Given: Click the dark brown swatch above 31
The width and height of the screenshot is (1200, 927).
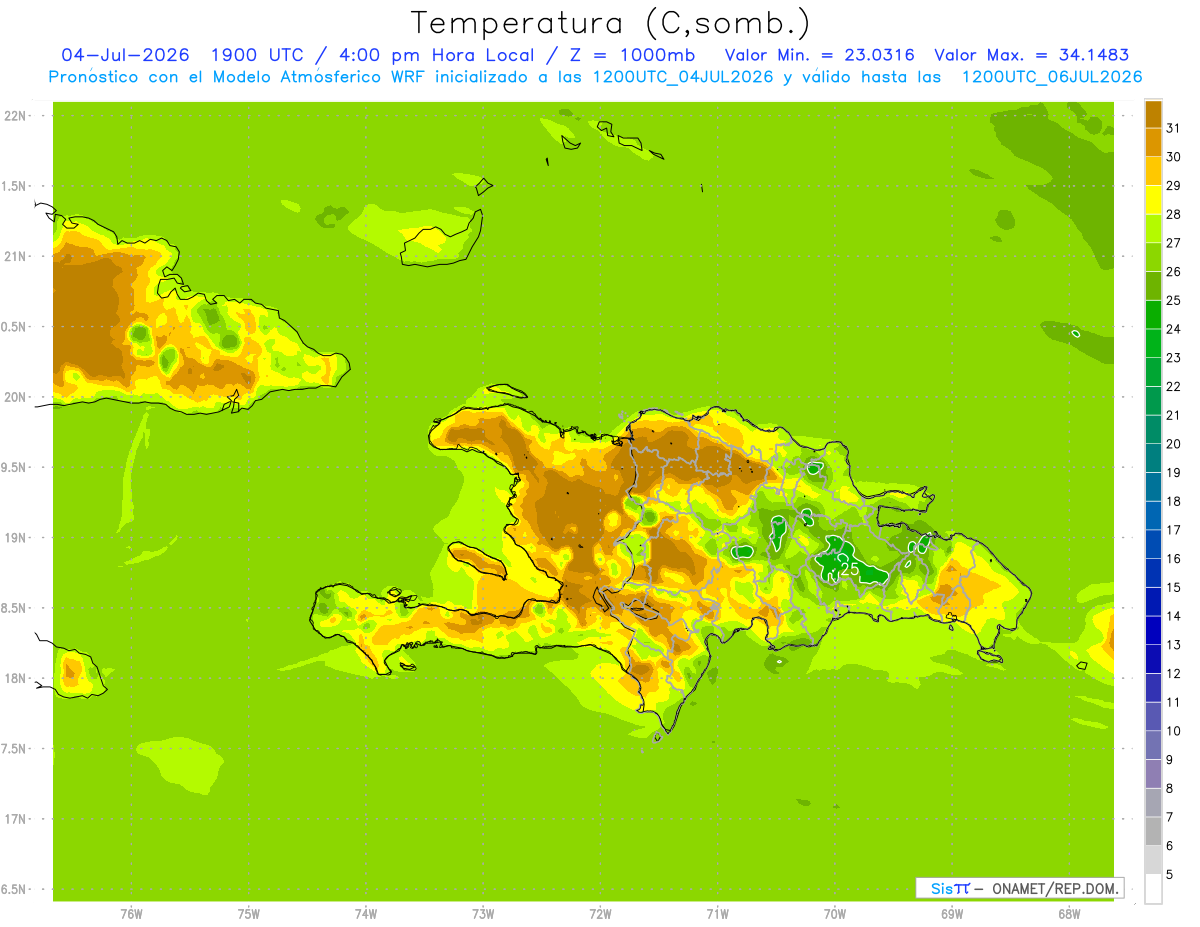Looking at the screenshot, I should [x=1153, y=113].
